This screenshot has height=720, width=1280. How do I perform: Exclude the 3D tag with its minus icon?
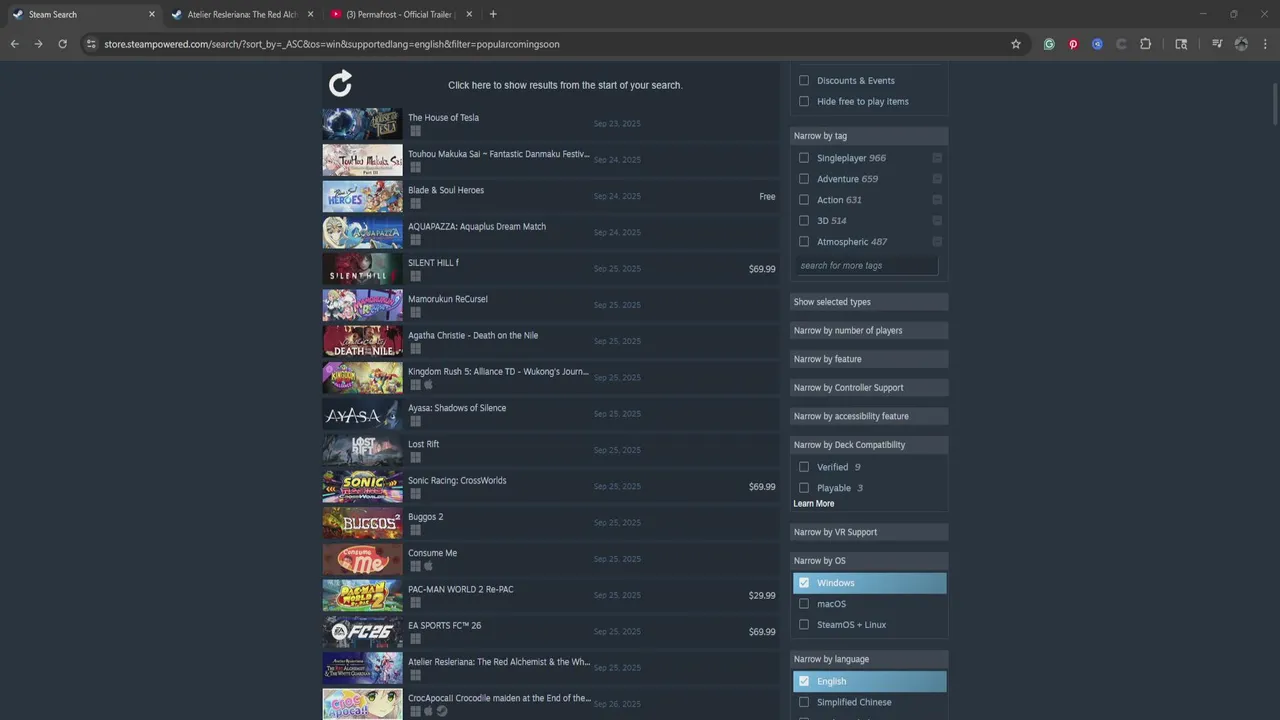pos(937,221)
